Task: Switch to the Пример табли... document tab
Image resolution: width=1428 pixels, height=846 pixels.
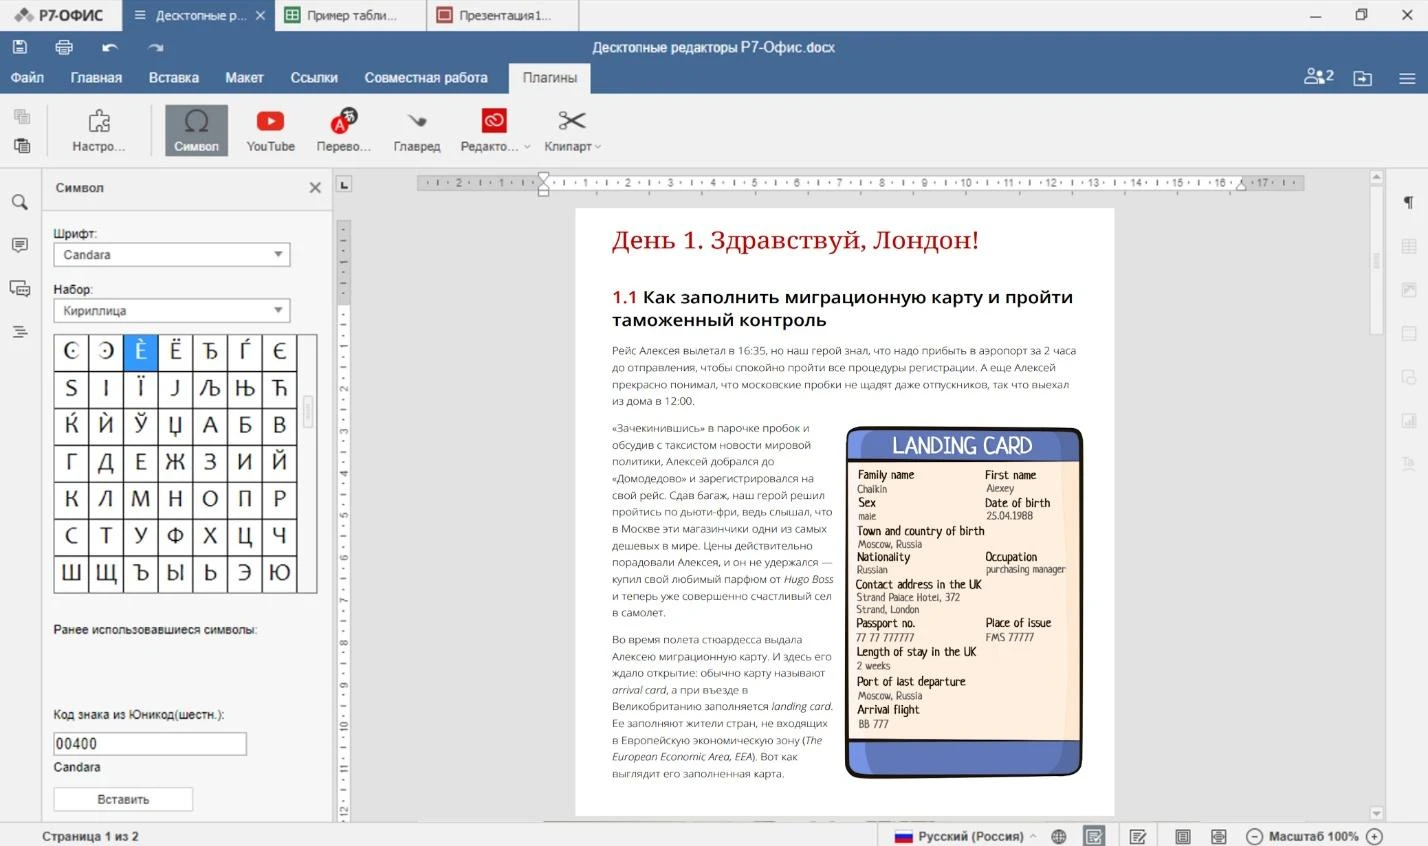Action: [x=350, y=15]
